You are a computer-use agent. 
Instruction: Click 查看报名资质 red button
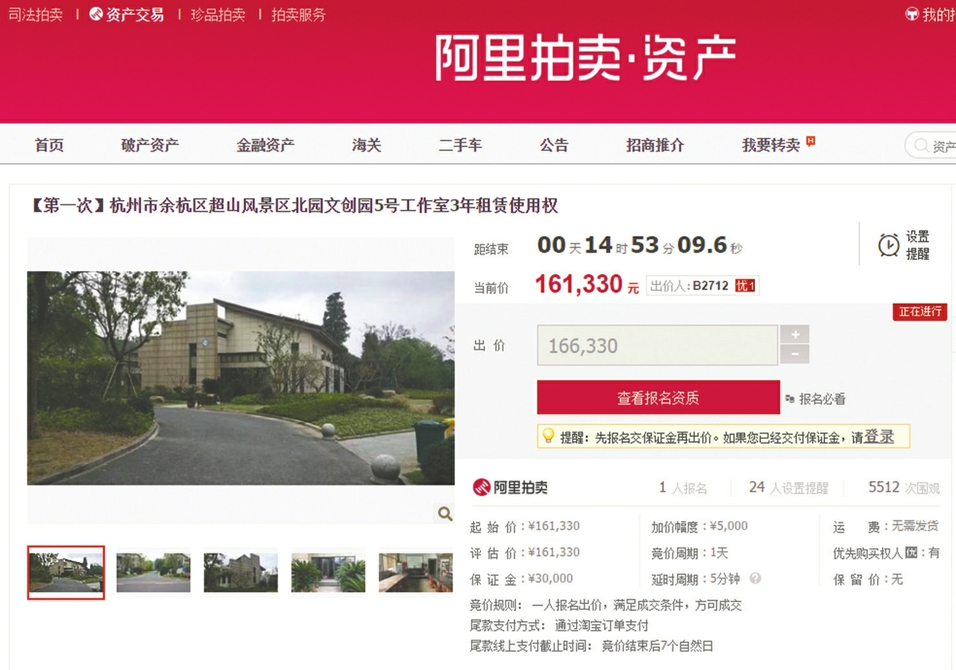click(x=658, y=397)
